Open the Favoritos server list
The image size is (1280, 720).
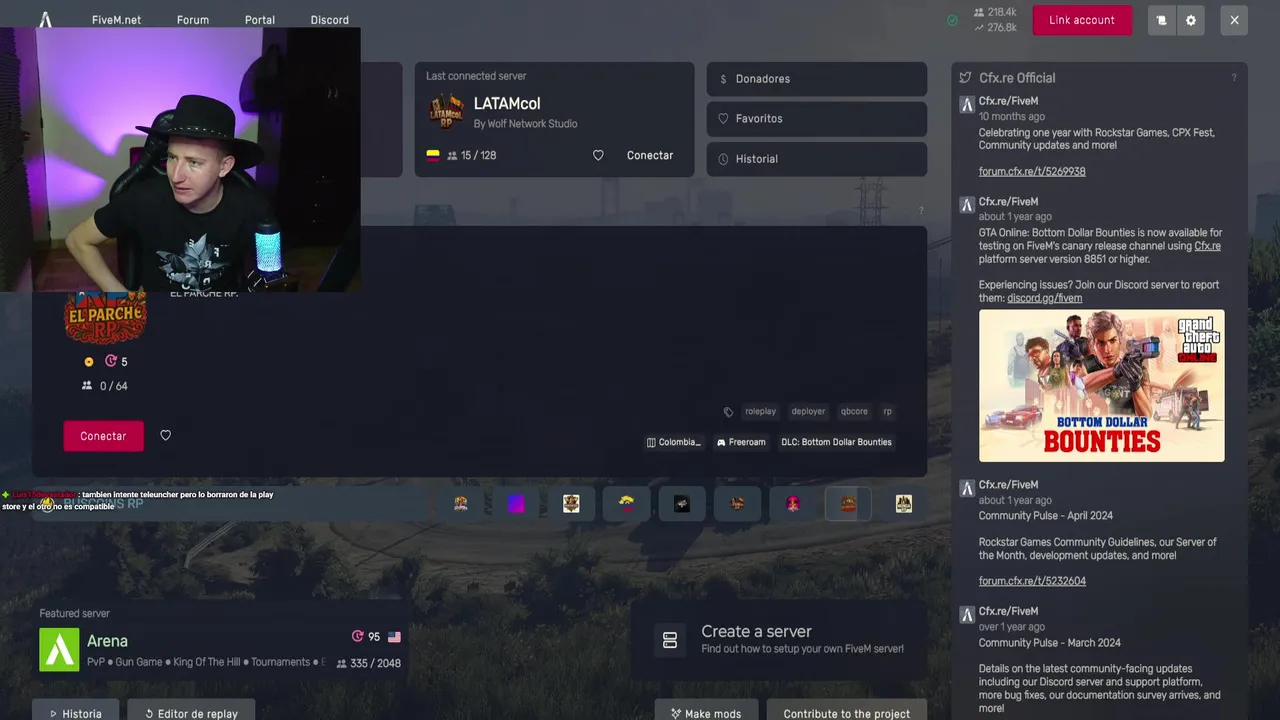[817, 119]
